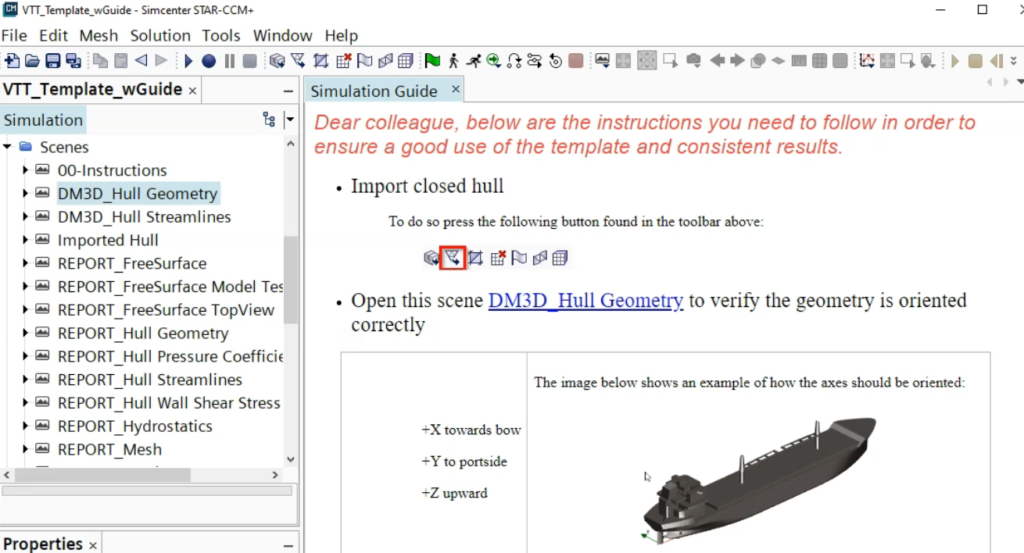Click the Play Macro blue triangle icon

(189, 61)
